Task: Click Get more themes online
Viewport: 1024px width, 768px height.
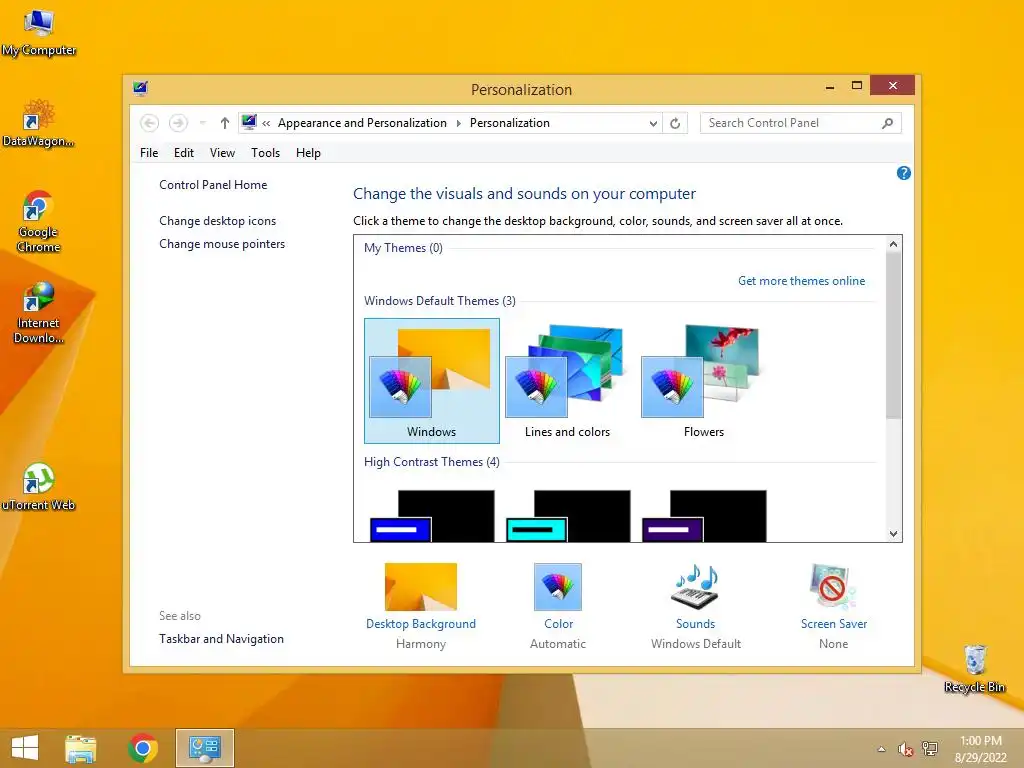Action: coord(801,281)
